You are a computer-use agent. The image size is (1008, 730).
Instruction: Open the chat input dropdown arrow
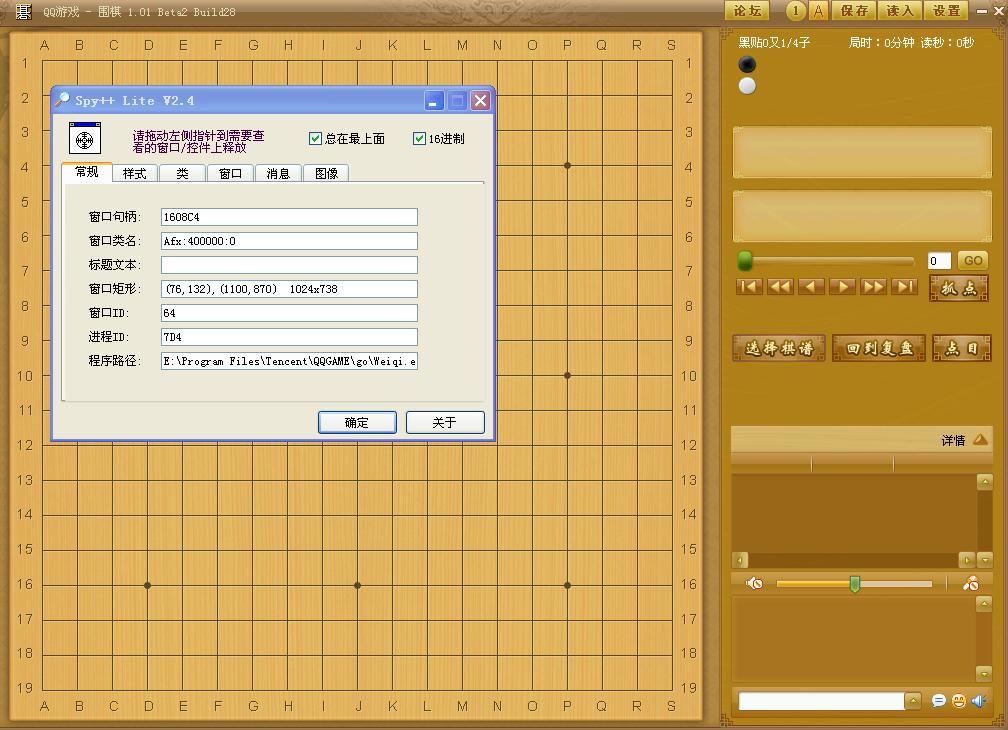(913, 701)
